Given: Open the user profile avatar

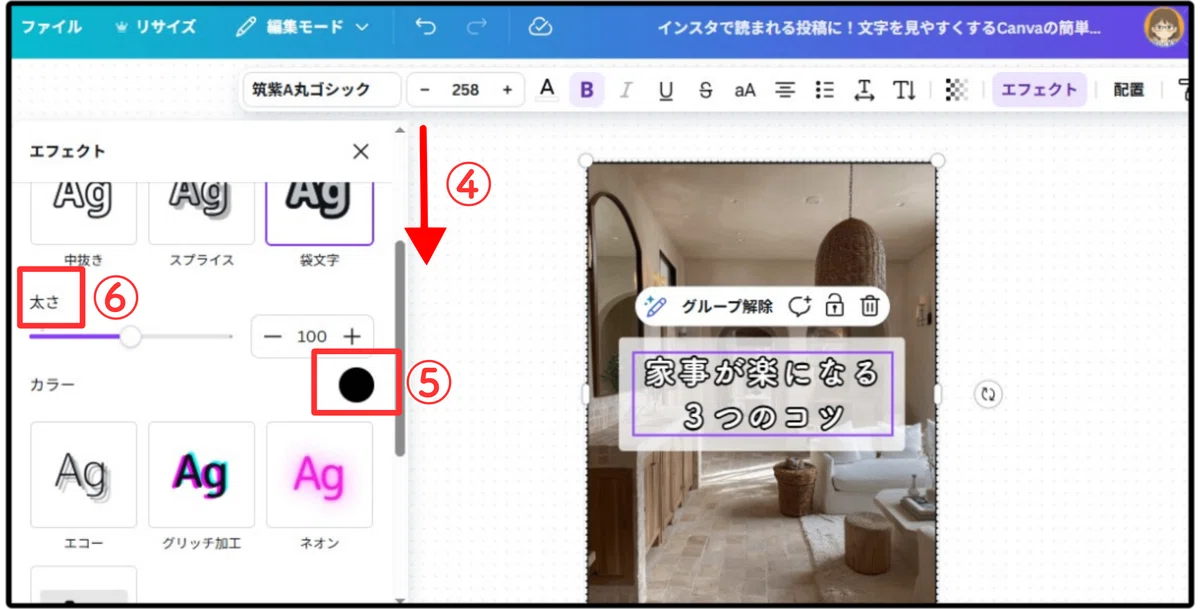Looking at the screenshot, I should pos(1164,27).
